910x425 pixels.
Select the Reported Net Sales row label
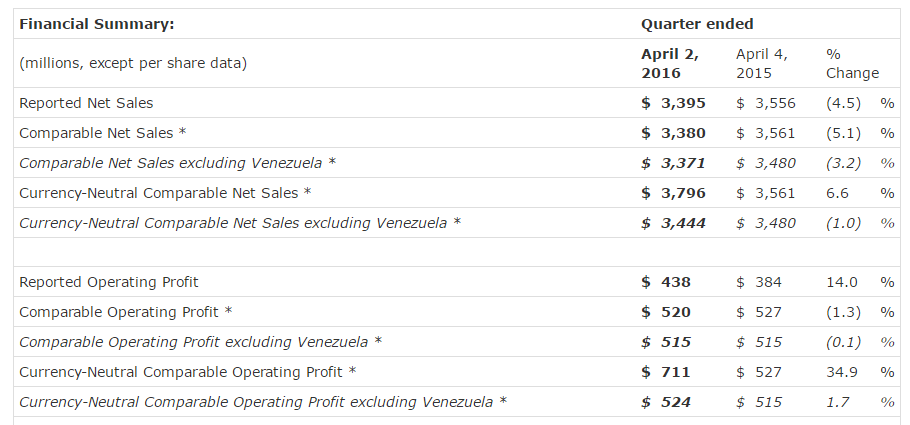86,103
